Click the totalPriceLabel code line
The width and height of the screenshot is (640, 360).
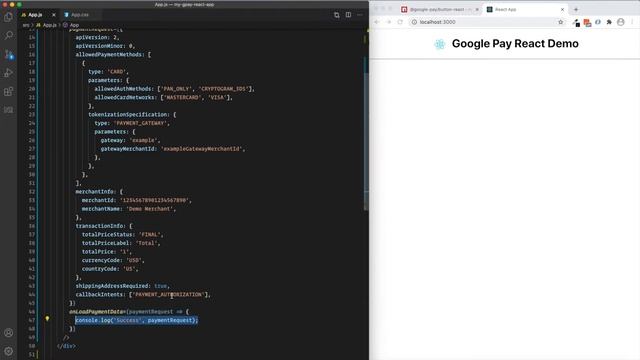[121, 243]
